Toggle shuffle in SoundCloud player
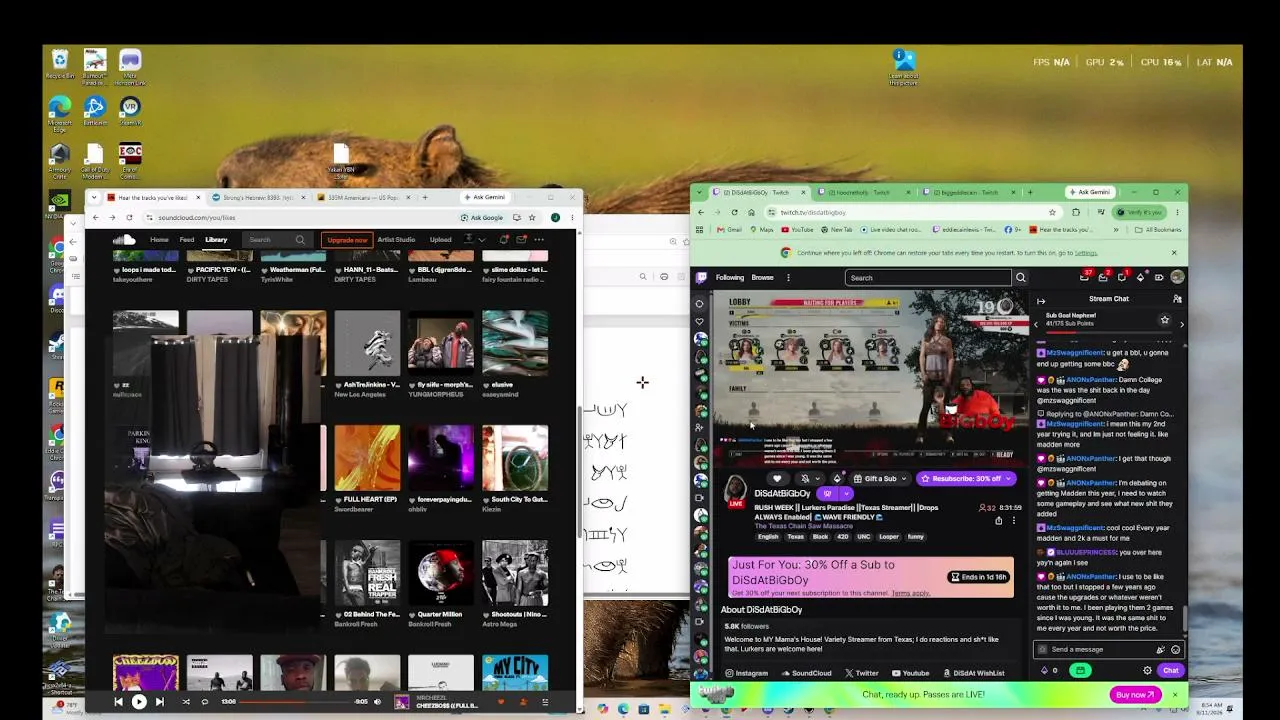The width and height of the screenshot is (1280, 720). 186,702
